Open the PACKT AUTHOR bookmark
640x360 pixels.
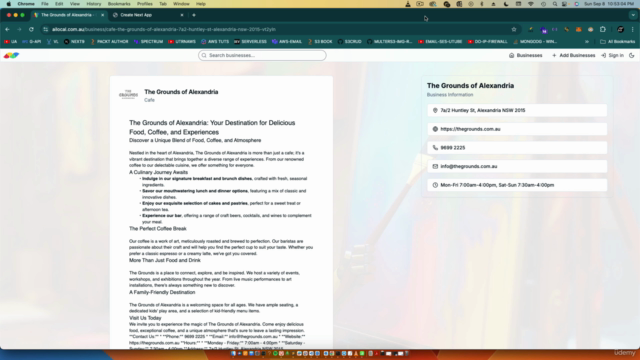(109, 42)
